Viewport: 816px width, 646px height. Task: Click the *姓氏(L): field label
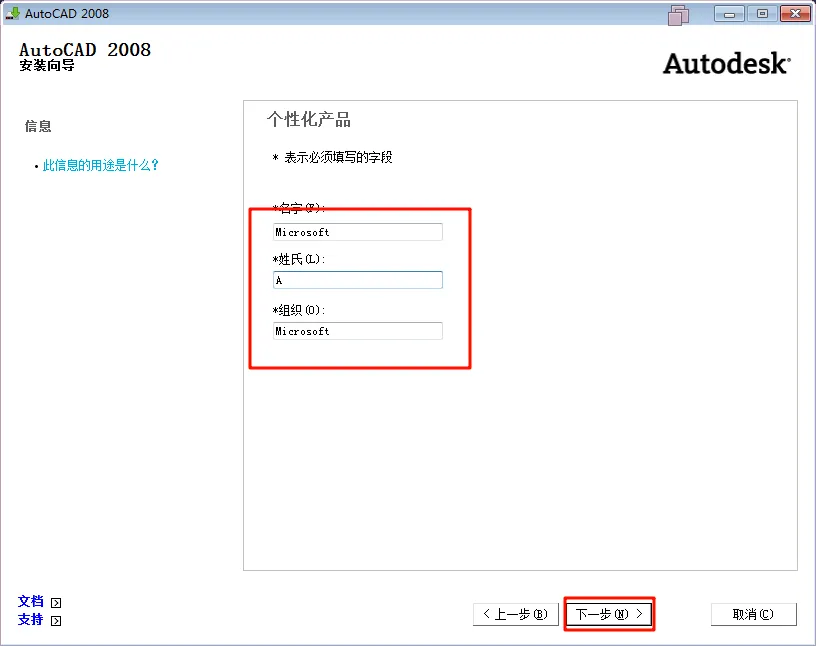[x=299, y=259]
